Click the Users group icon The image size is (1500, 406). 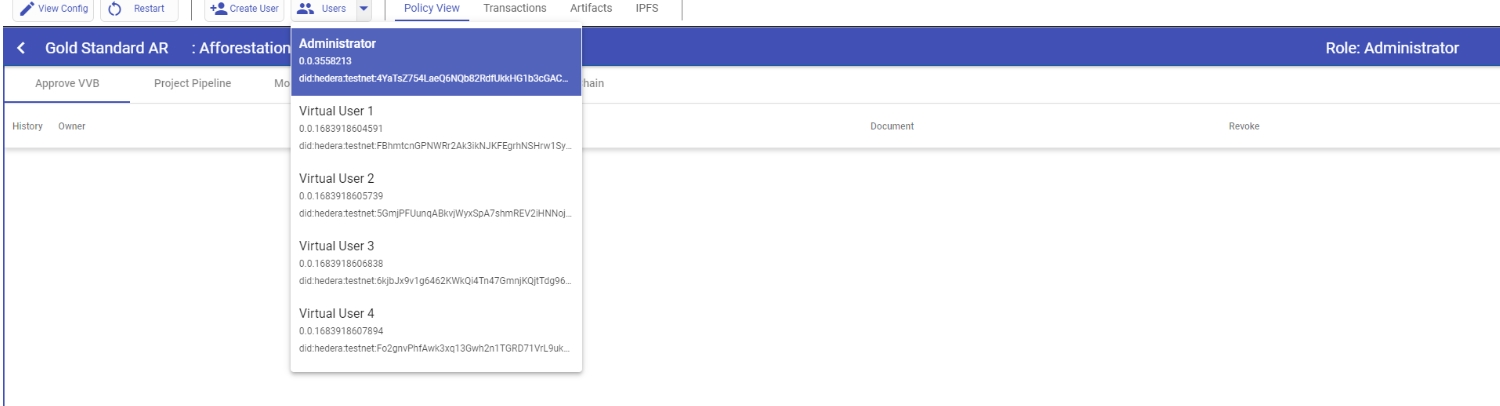point(306,9)
